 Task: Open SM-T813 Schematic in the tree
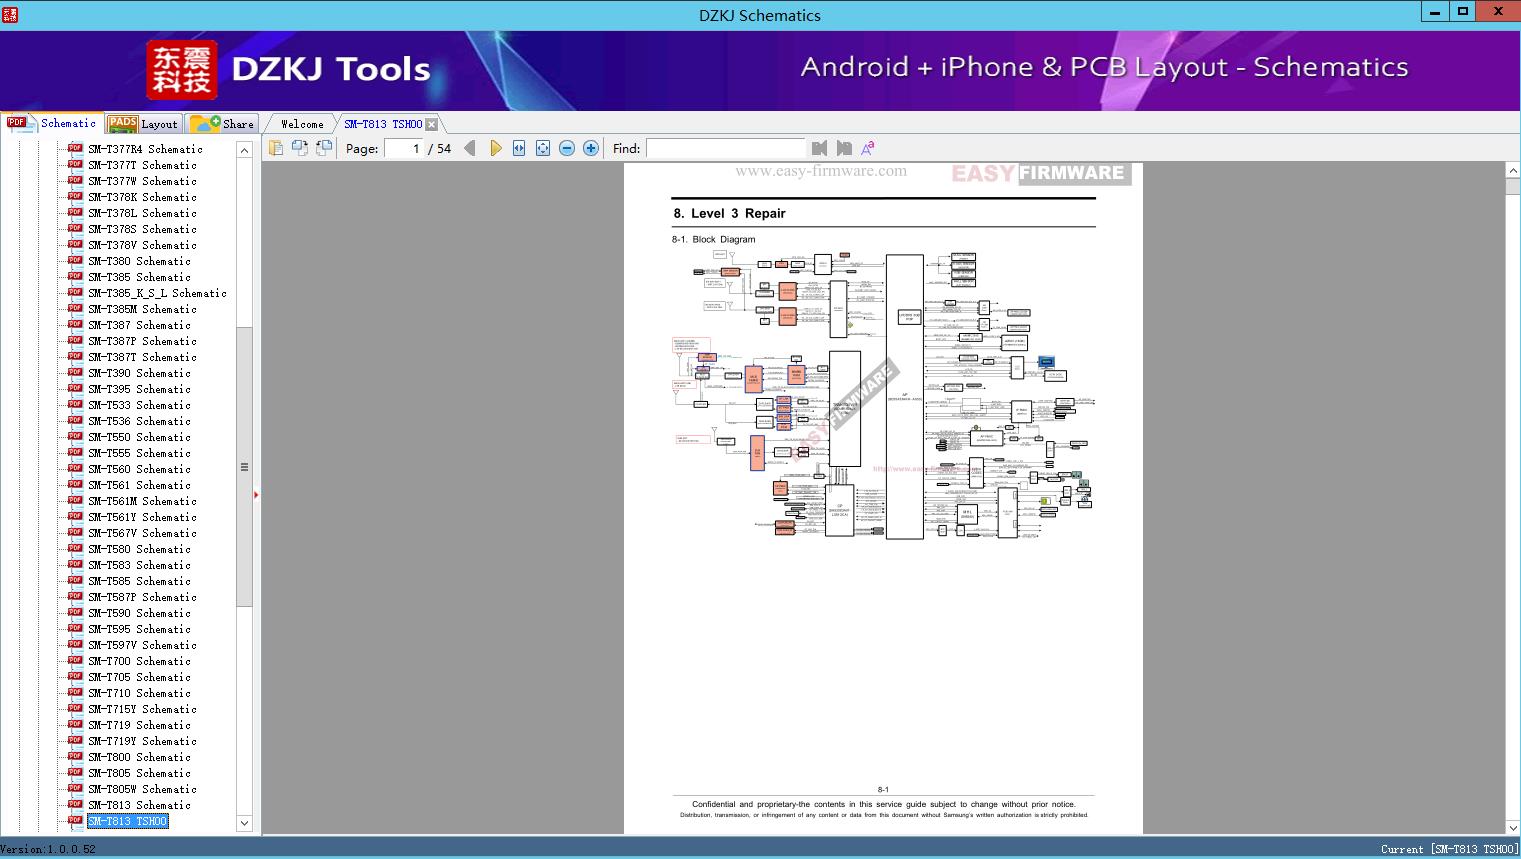point(139,805)
